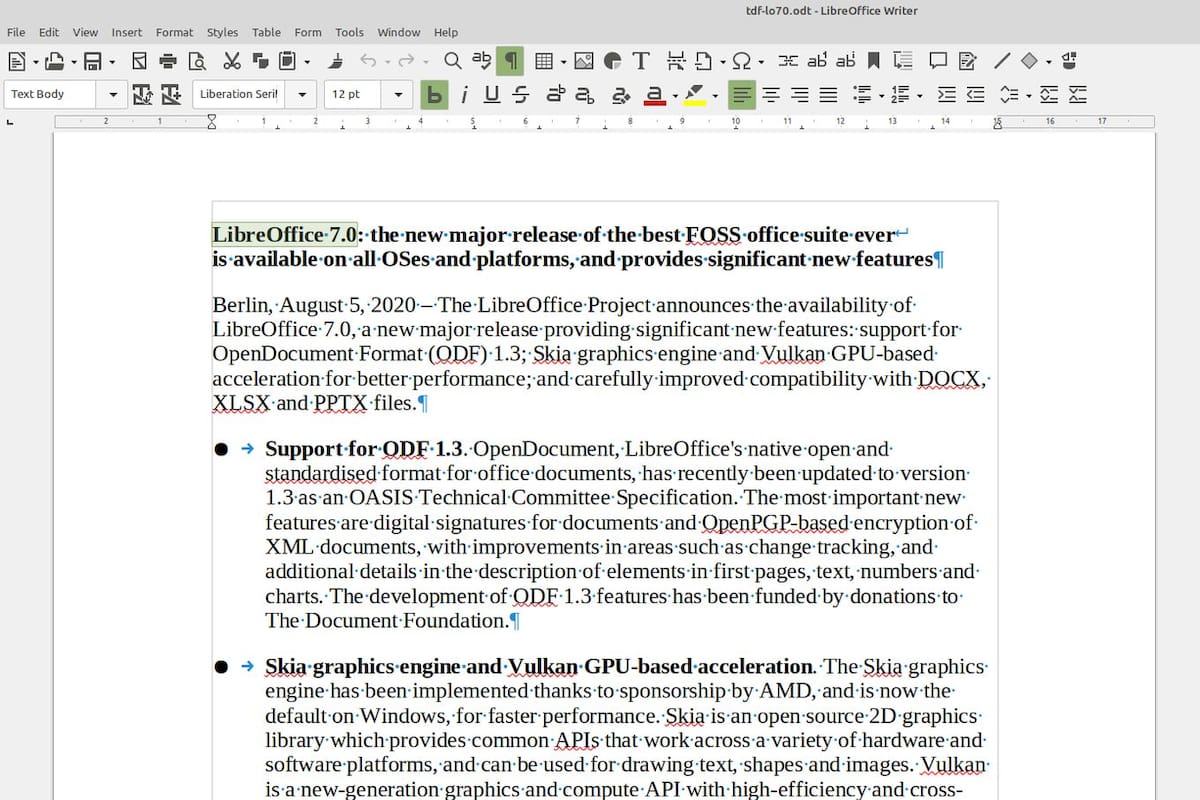Insert special character omega icon

pyautogui.click(x=742, y=61)
